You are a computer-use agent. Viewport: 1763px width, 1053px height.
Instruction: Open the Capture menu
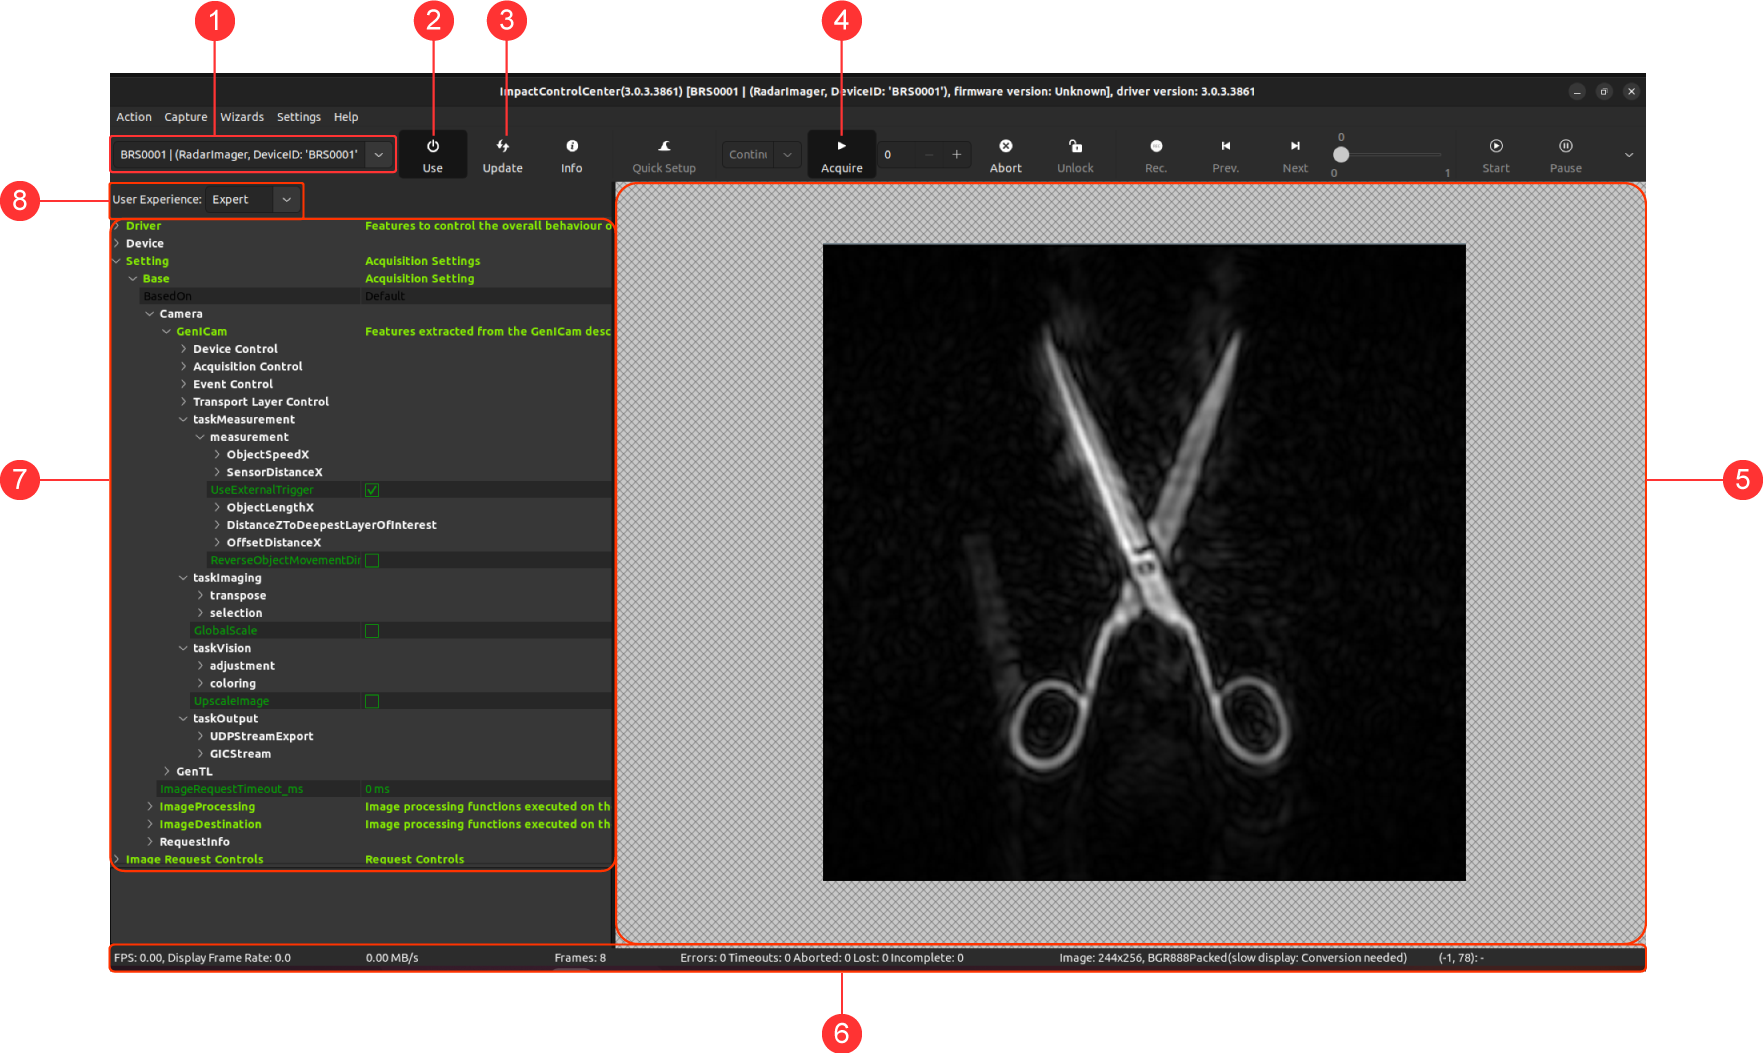(x=185, y=117)
